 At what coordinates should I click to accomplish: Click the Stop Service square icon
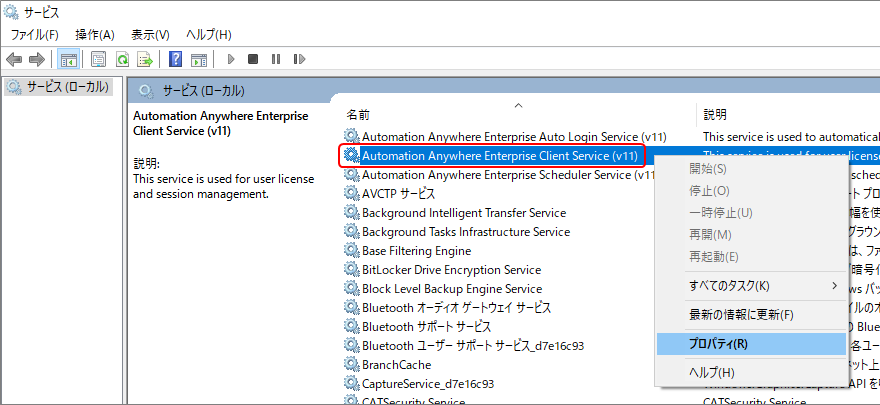point(253,59)
